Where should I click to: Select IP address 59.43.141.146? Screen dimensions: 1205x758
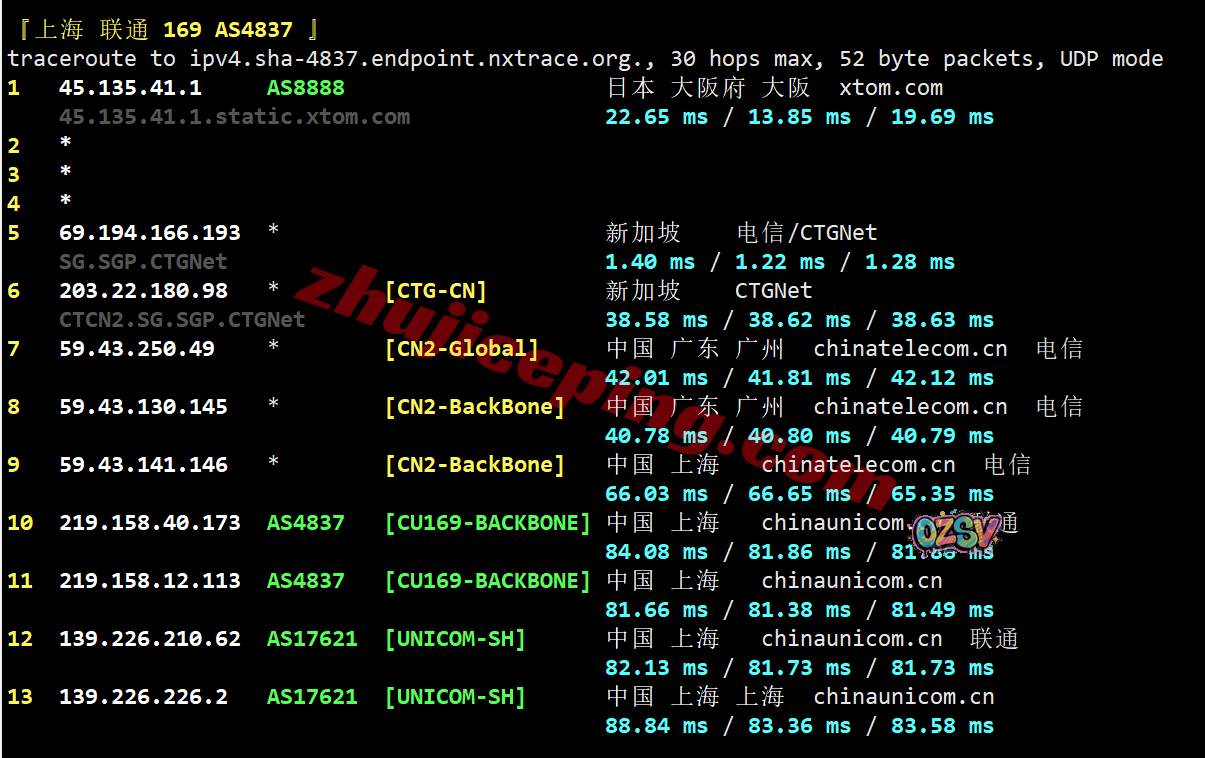click(x=143, y=465)
